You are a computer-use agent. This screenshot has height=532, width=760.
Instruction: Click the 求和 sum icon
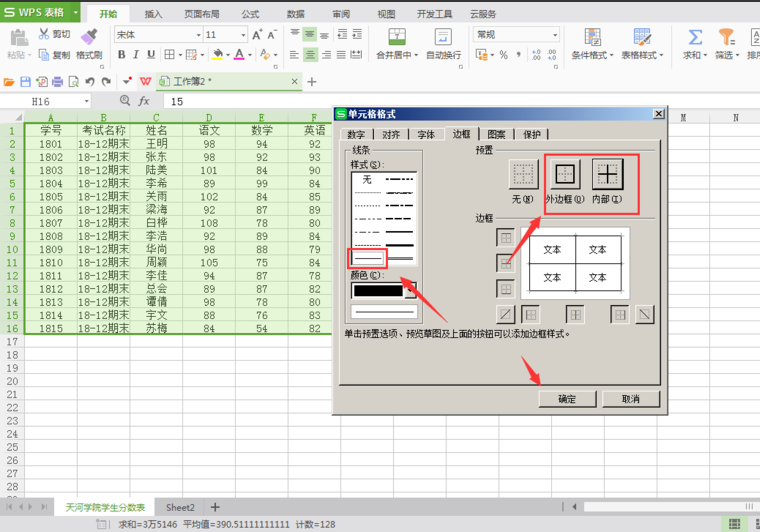coord(694,36)
